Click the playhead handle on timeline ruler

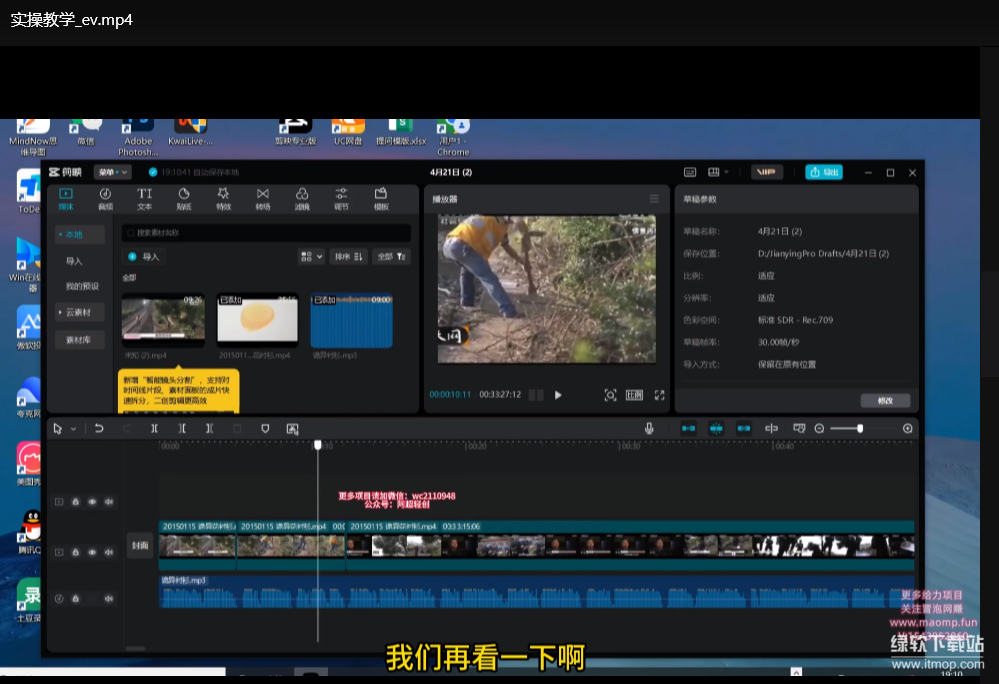click(318, 445)
